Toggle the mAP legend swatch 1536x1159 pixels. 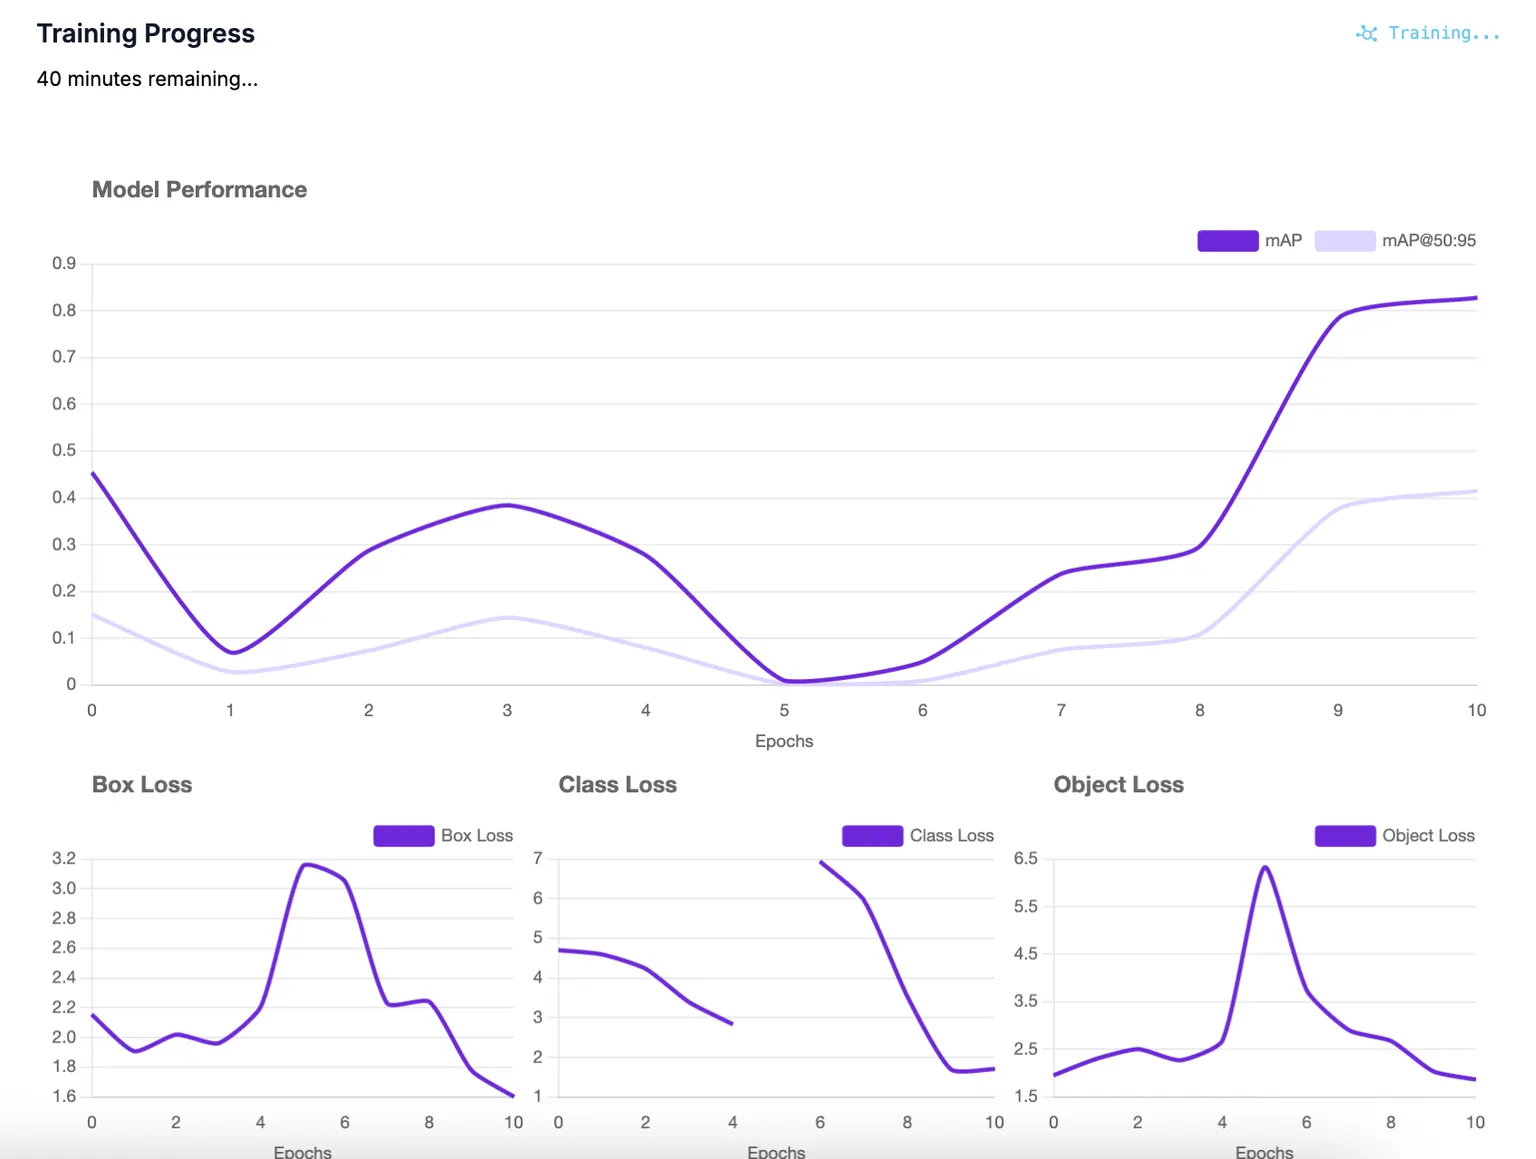[1227, 241]
